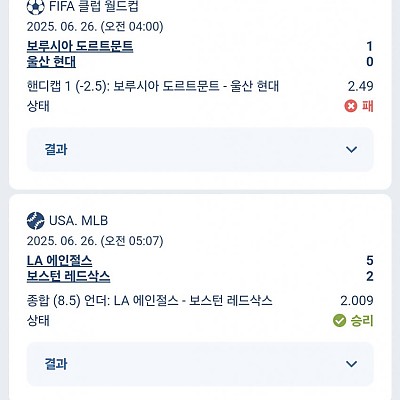Expand the 결과 chevron under the MLB match

[352, 364]
